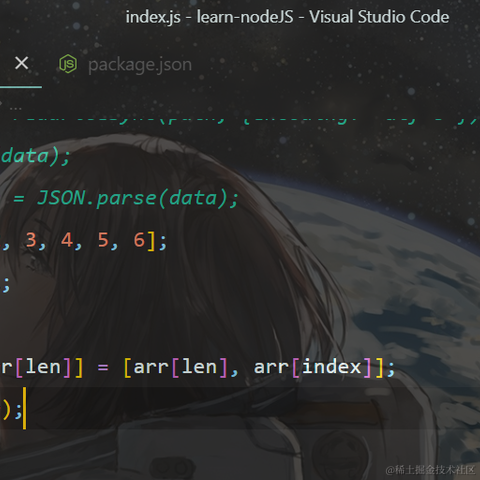Click the number '3' in the array literal
The width and height of the screenshot is (480, 480).
[31, 240]
